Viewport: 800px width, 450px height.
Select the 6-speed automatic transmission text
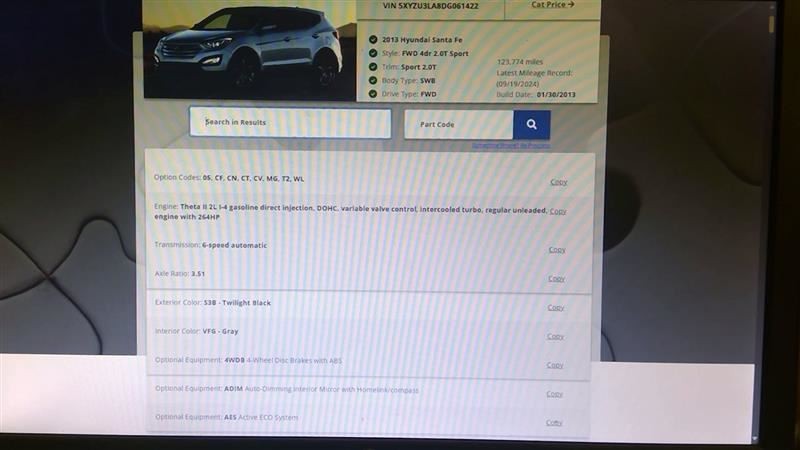tap(234, 245)
